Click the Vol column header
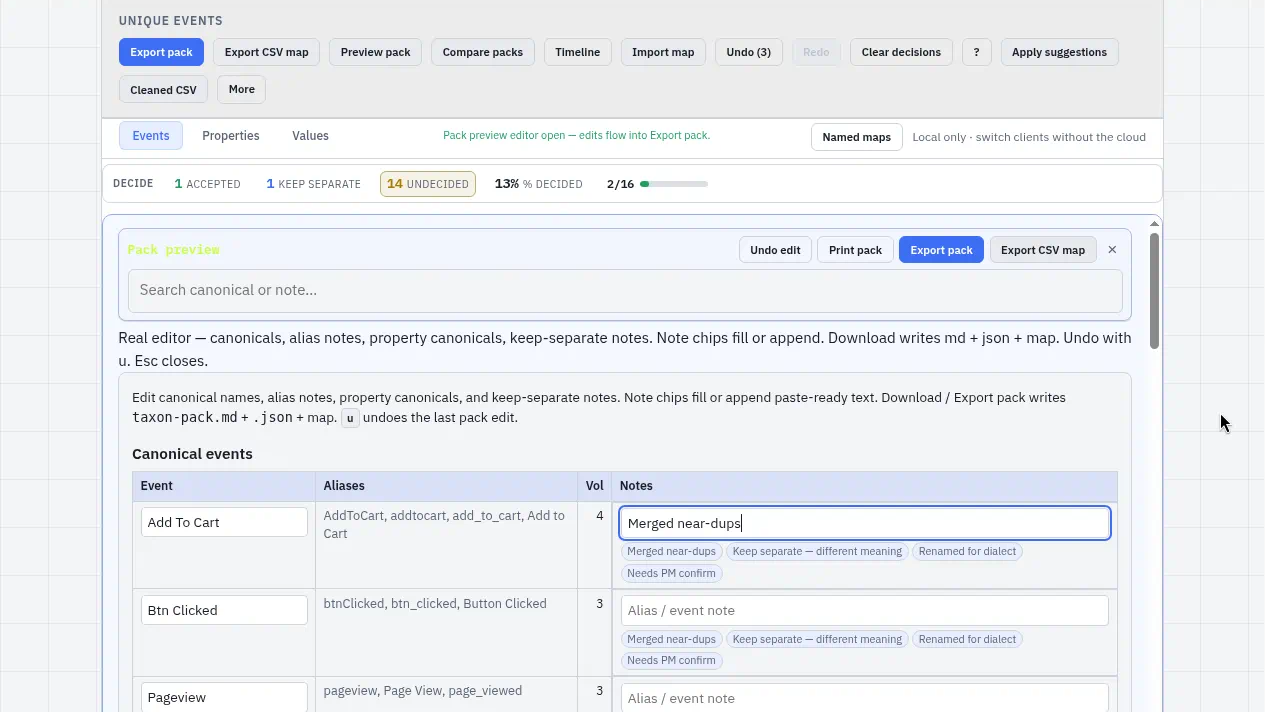1265x712 pixels. [594, 486]
